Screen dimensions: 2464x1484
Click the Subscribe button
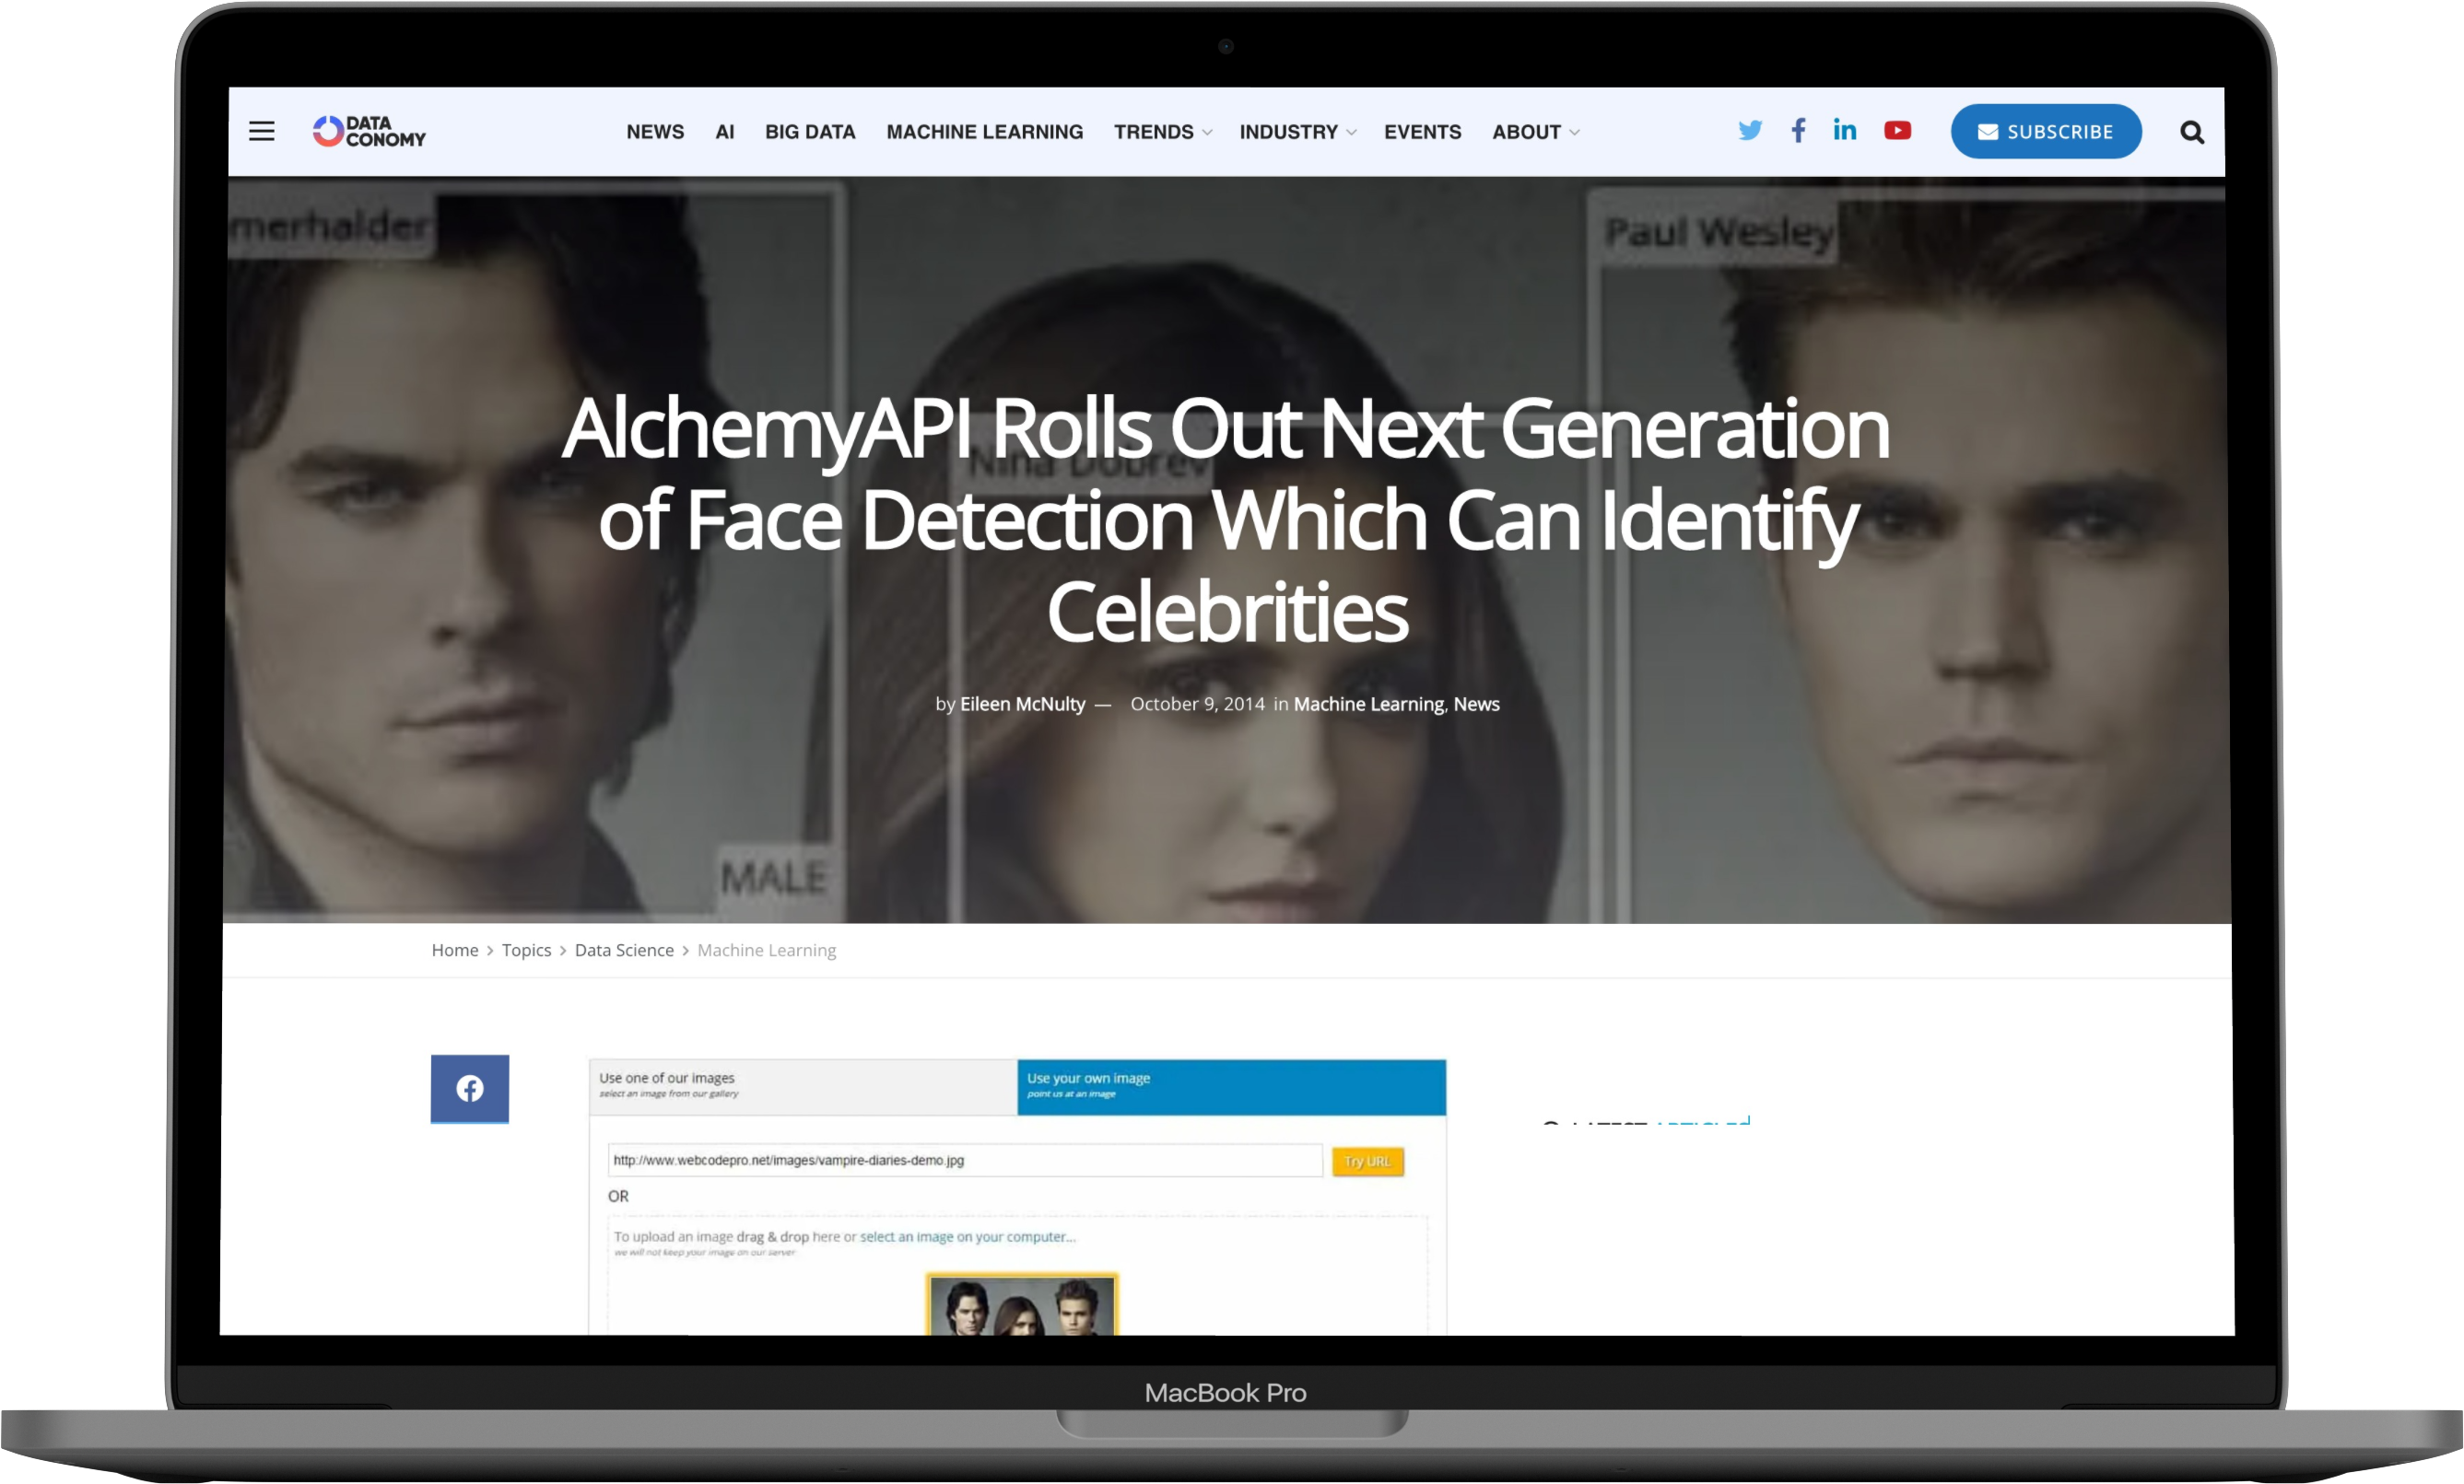2045,131
